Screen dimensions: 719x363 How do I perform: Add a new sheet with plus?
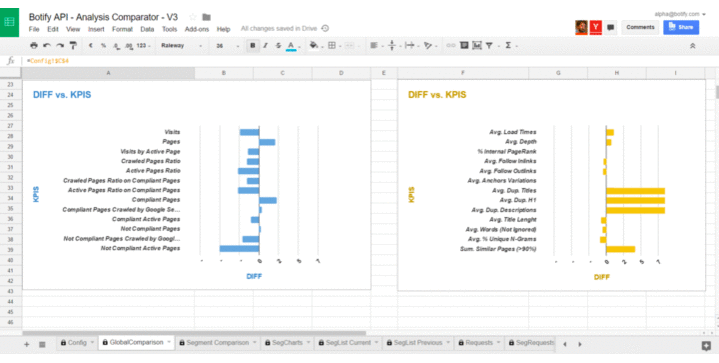27,344
